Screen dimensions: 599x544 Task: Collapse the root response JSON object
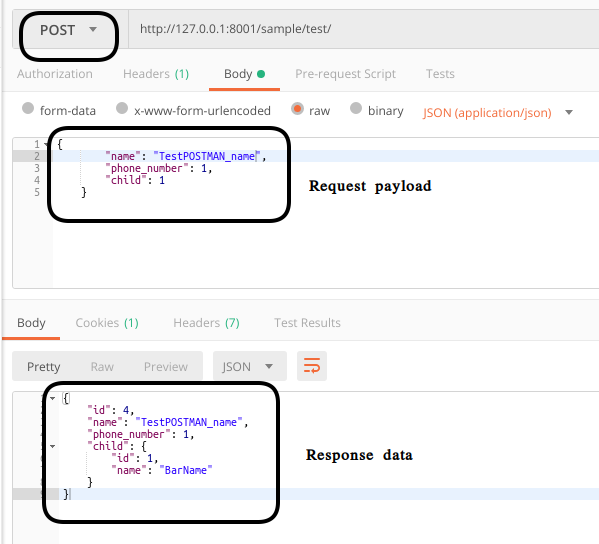(52, 398)
